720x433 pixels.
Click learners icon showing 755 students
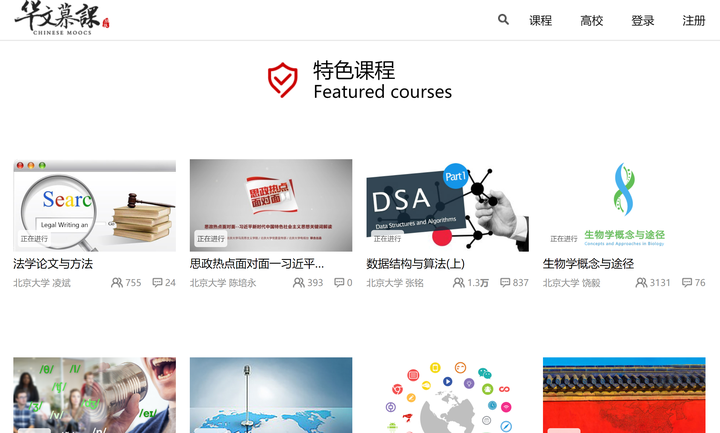[117, 282]
